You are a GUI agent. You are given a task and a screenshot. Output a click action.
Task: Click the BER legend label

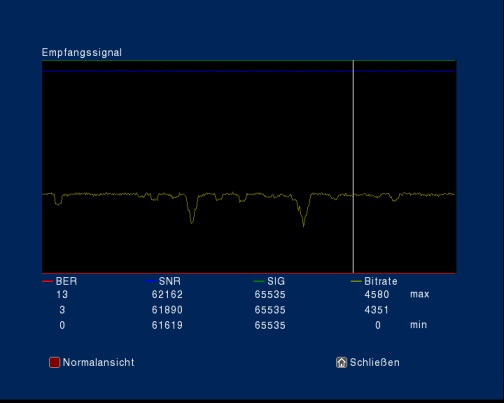point(66,281)
